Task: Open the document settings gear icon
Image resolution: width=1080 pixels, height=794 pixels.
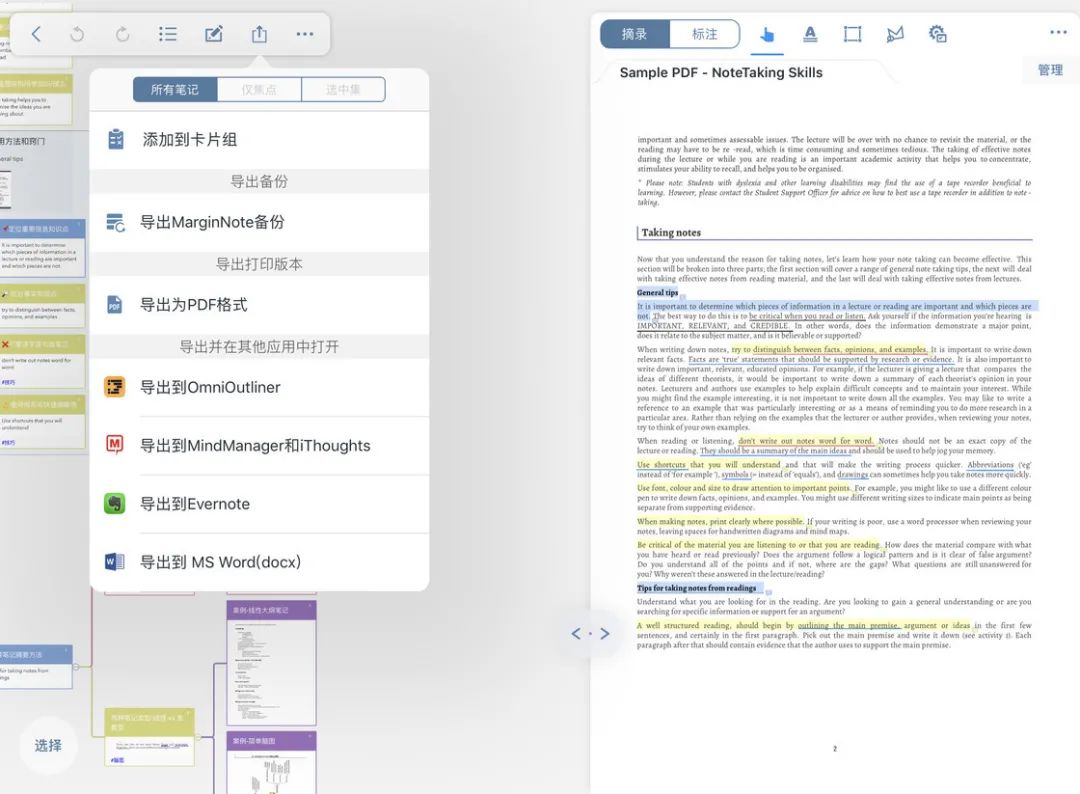Action: (x=937, y=34)
